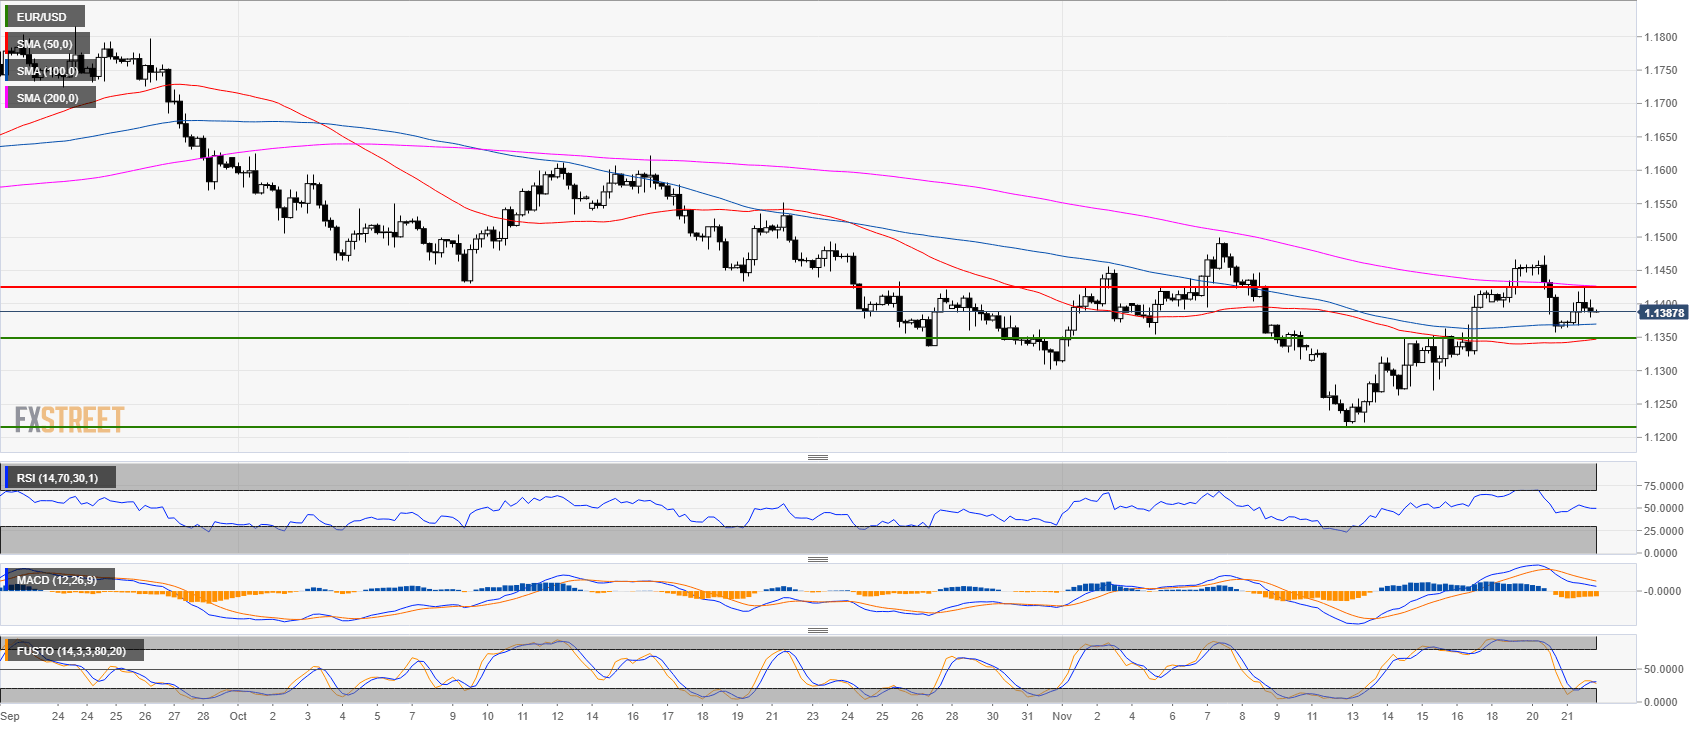The image size is (1707, 729).
Task: Click the EUR/USD symbol label
Action: [x=43, y=17]
